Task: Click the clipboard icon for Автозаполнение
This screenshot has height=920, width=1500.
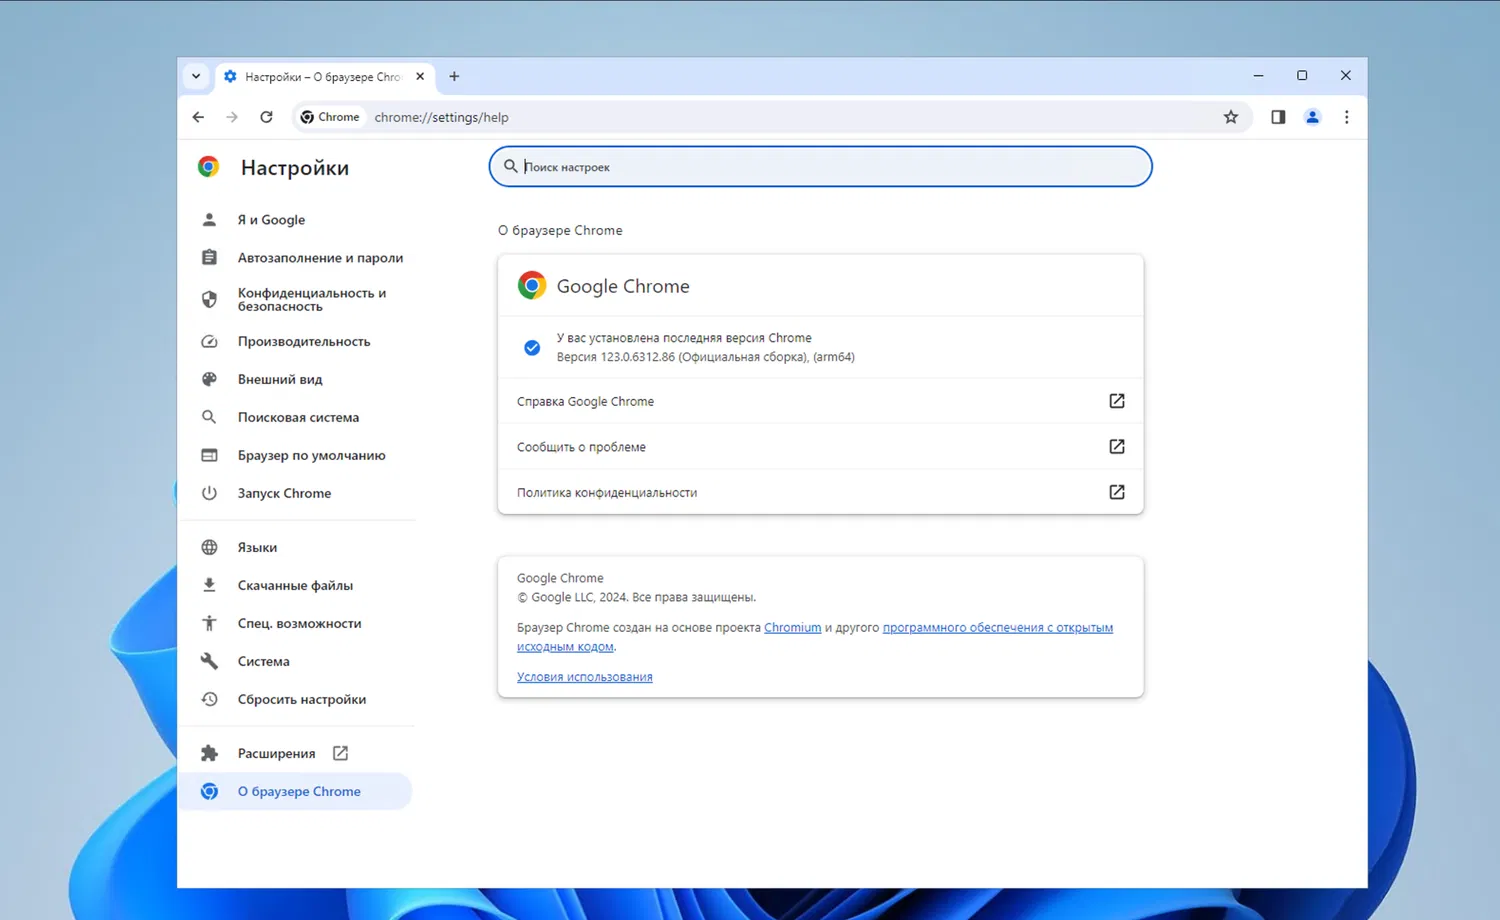Action: click(209, 258)
